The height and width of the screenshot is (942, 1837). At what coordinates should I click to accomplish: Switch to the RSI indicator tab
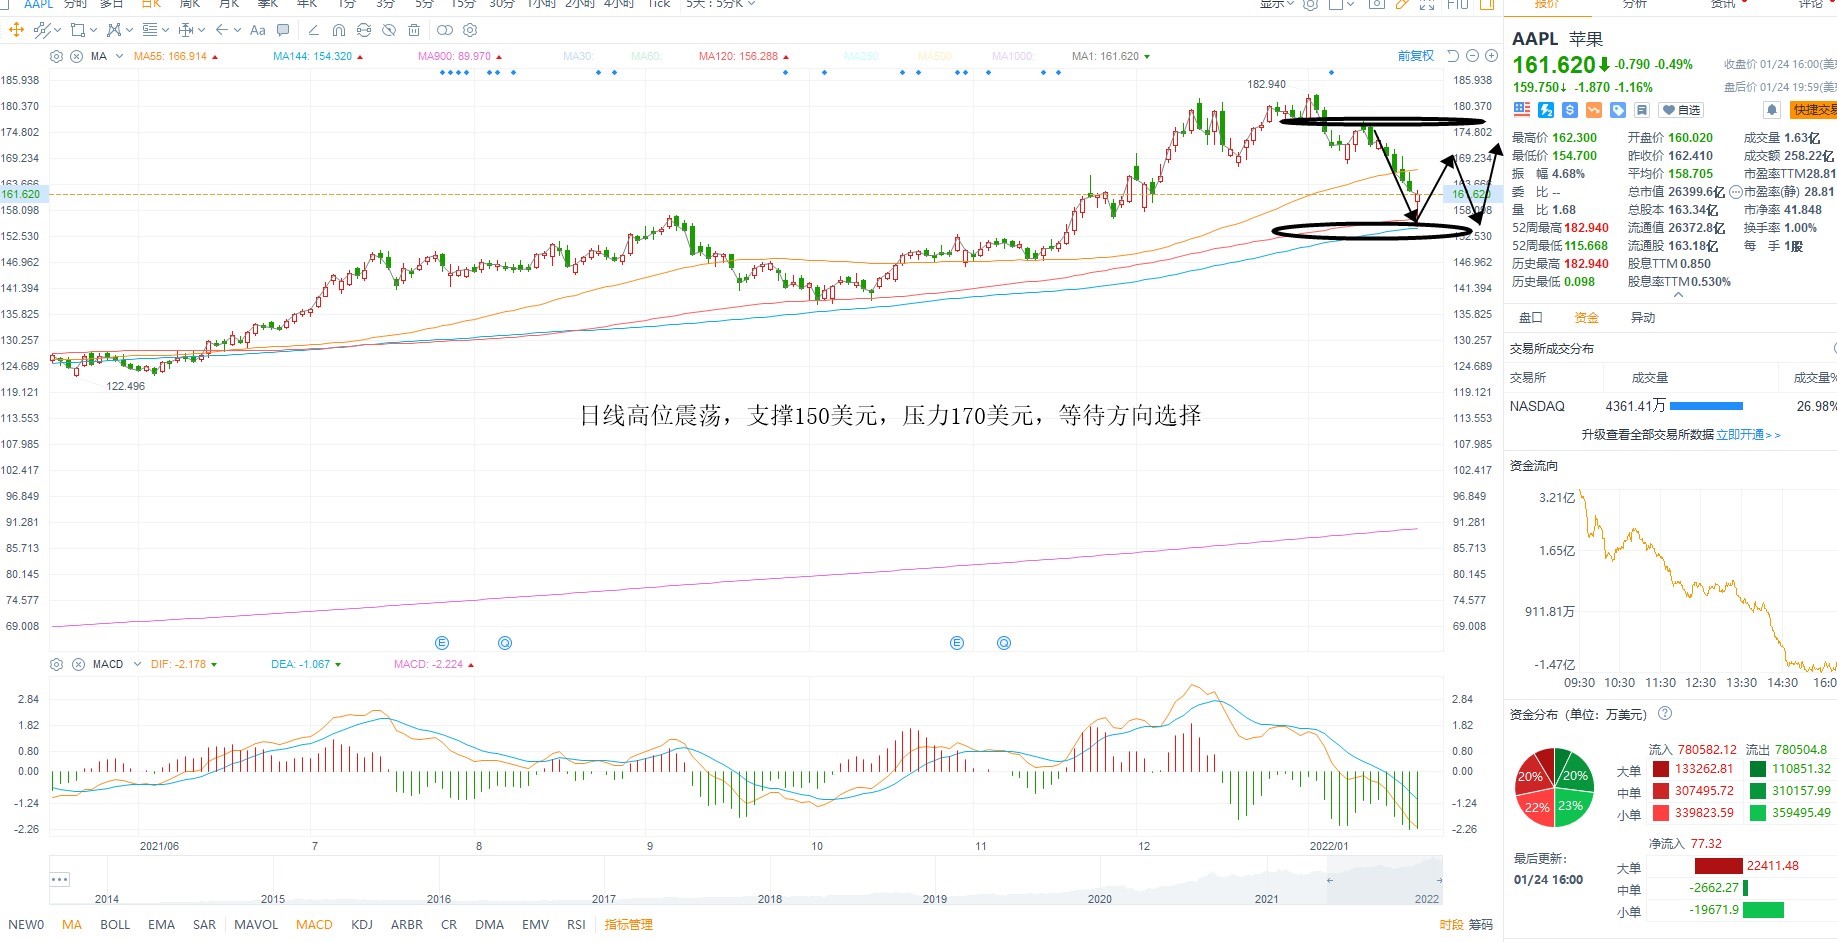pyautogui.click(x=576, y=925)
